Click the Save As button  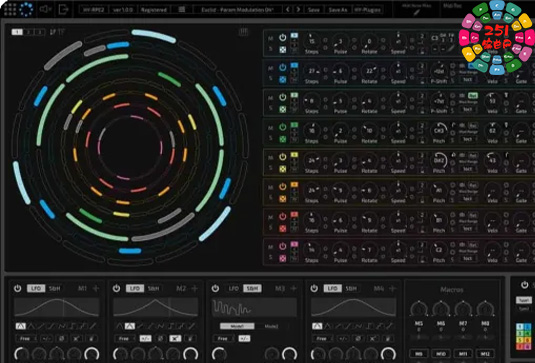tap(337, 10)
